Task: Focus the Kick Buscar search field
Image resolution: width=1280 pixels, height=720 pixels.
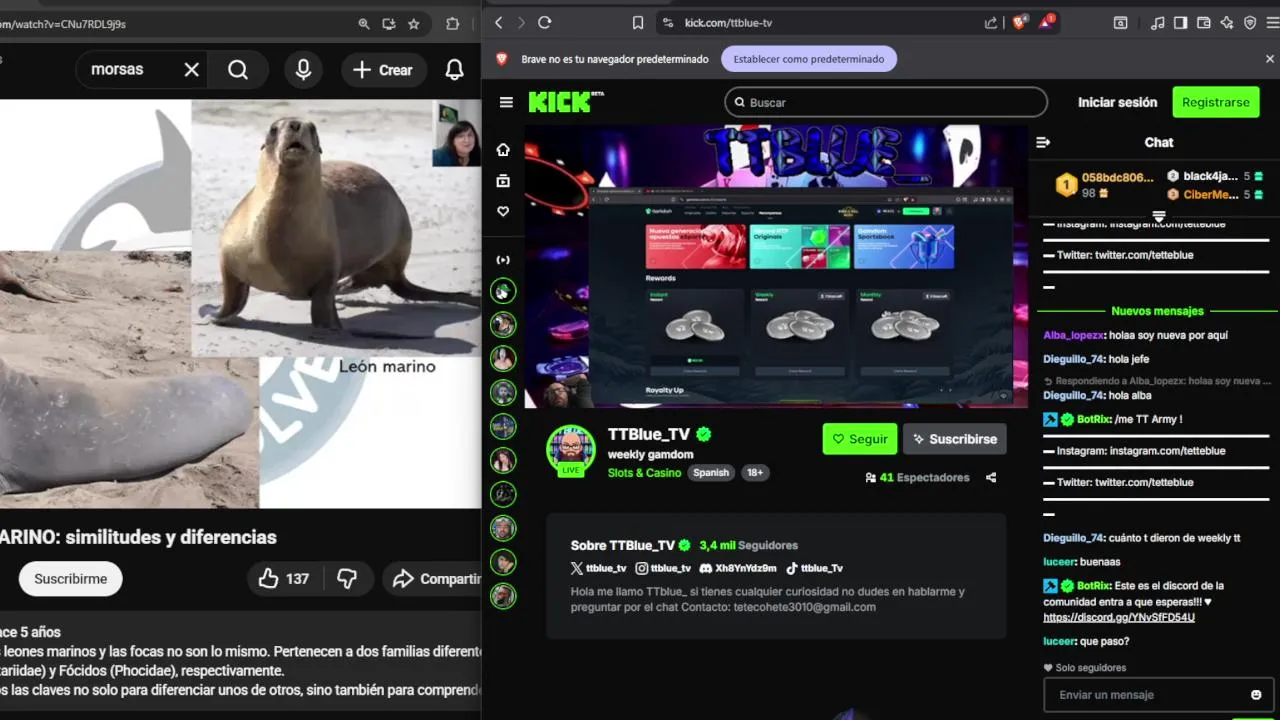Action: [x=886, y=102]
